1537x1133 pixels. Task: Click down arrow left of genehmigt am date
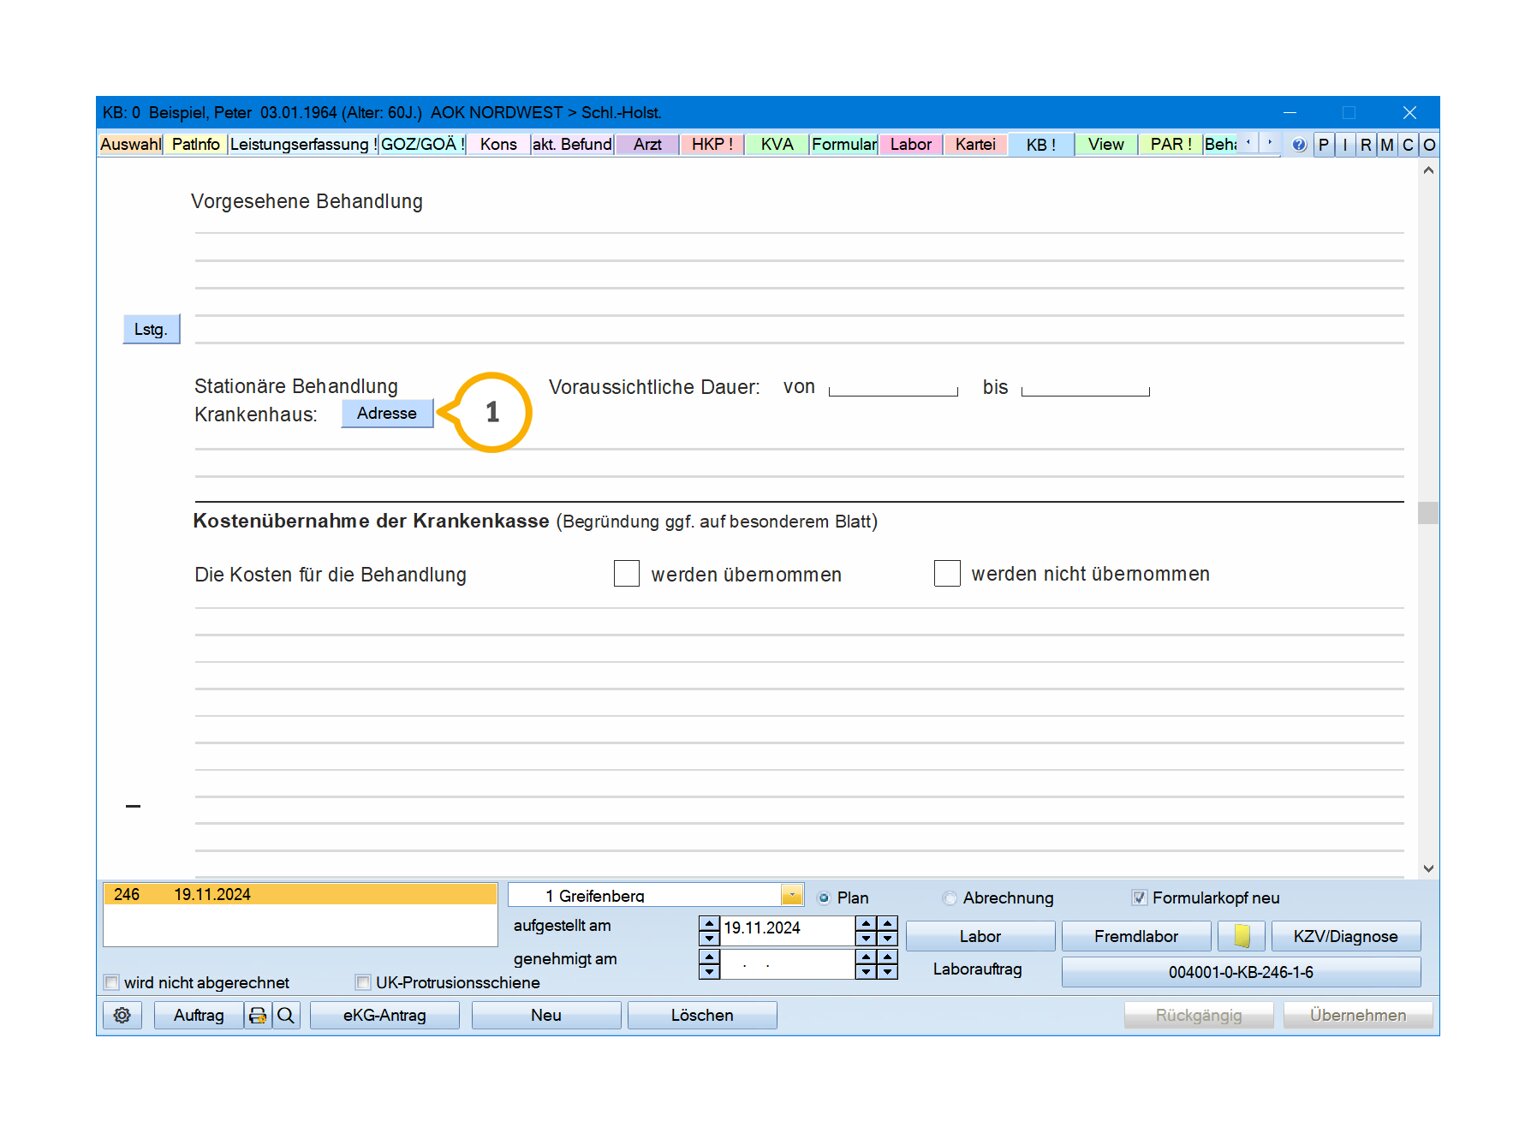[709, 972]
